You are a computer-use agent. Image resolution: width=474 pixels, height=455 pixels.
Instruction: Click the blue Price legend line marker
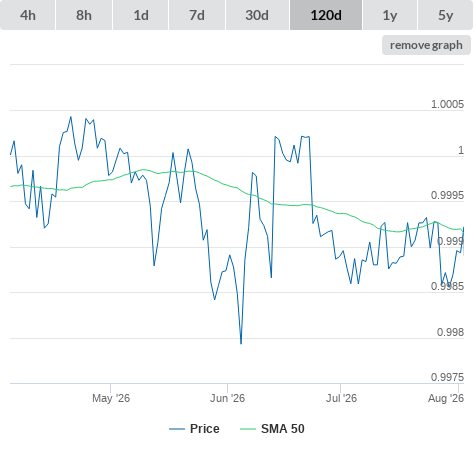point(177,429)
